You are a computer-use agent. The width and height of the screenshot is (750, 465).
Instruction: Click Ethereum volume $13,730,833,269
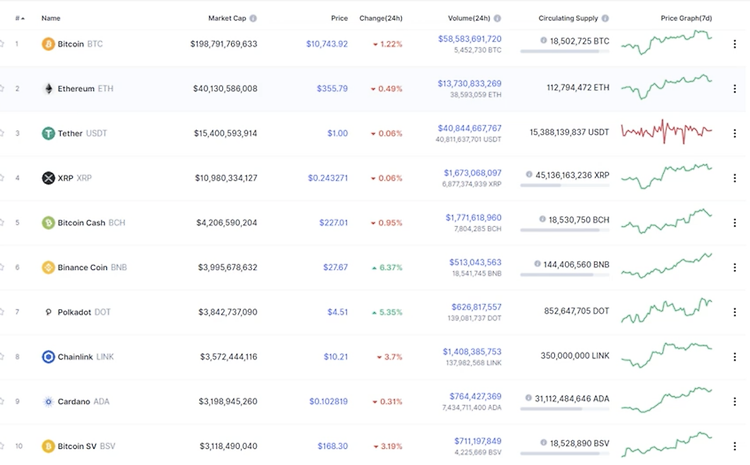tap(470, 84)
